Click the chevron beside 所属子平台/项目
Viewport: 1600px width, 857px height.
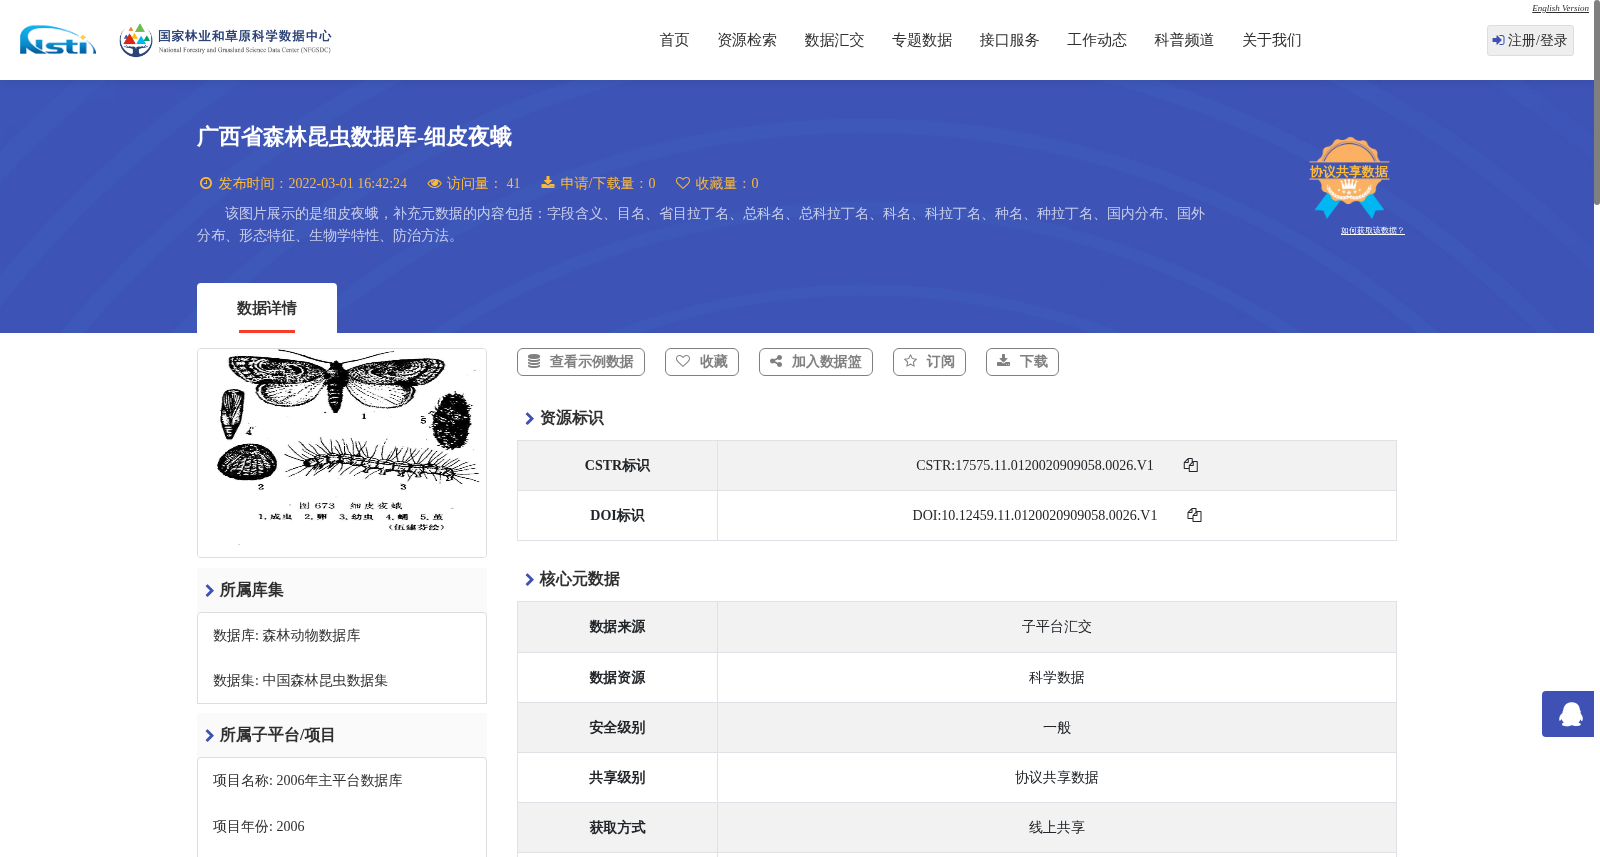(209, 736)
